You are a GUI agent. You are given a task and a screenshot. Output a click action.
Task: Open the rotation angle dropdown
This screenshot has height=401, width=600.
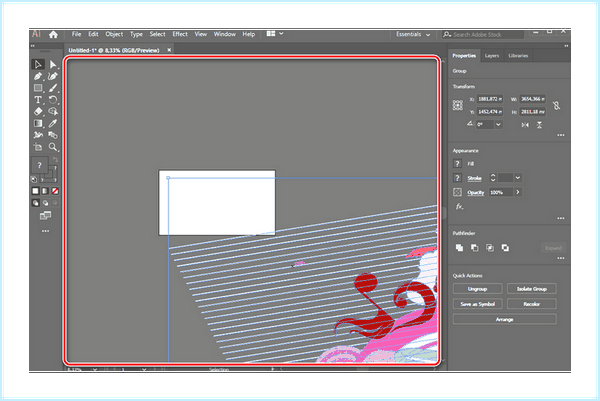pyautogui.click(x=498, y=125)
